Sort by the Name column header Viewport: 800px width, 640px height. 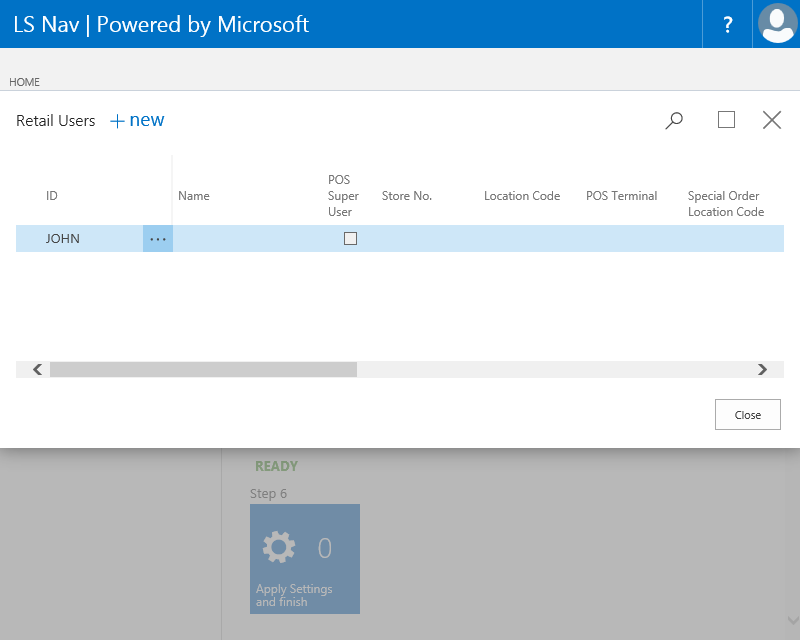(x=194, y=196)
